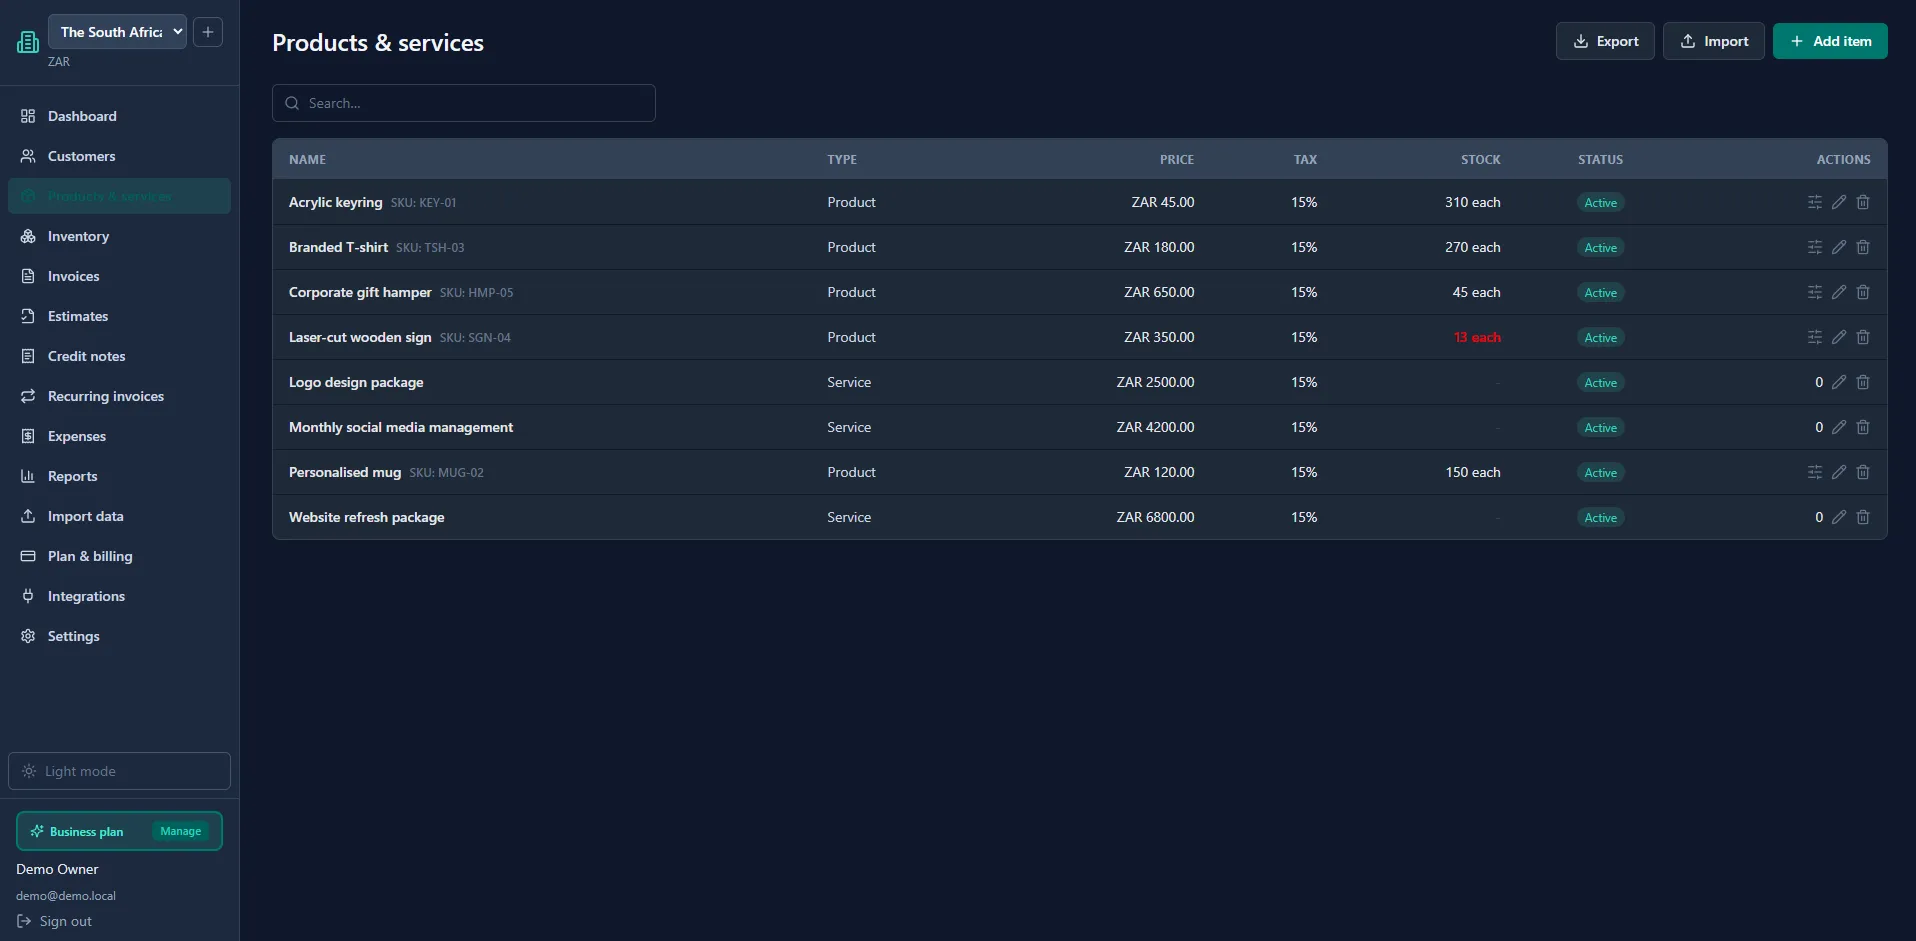Open the Inventory section
Image resolution: width=1916 pixels, height=941 pixels.
pos(119,236)
